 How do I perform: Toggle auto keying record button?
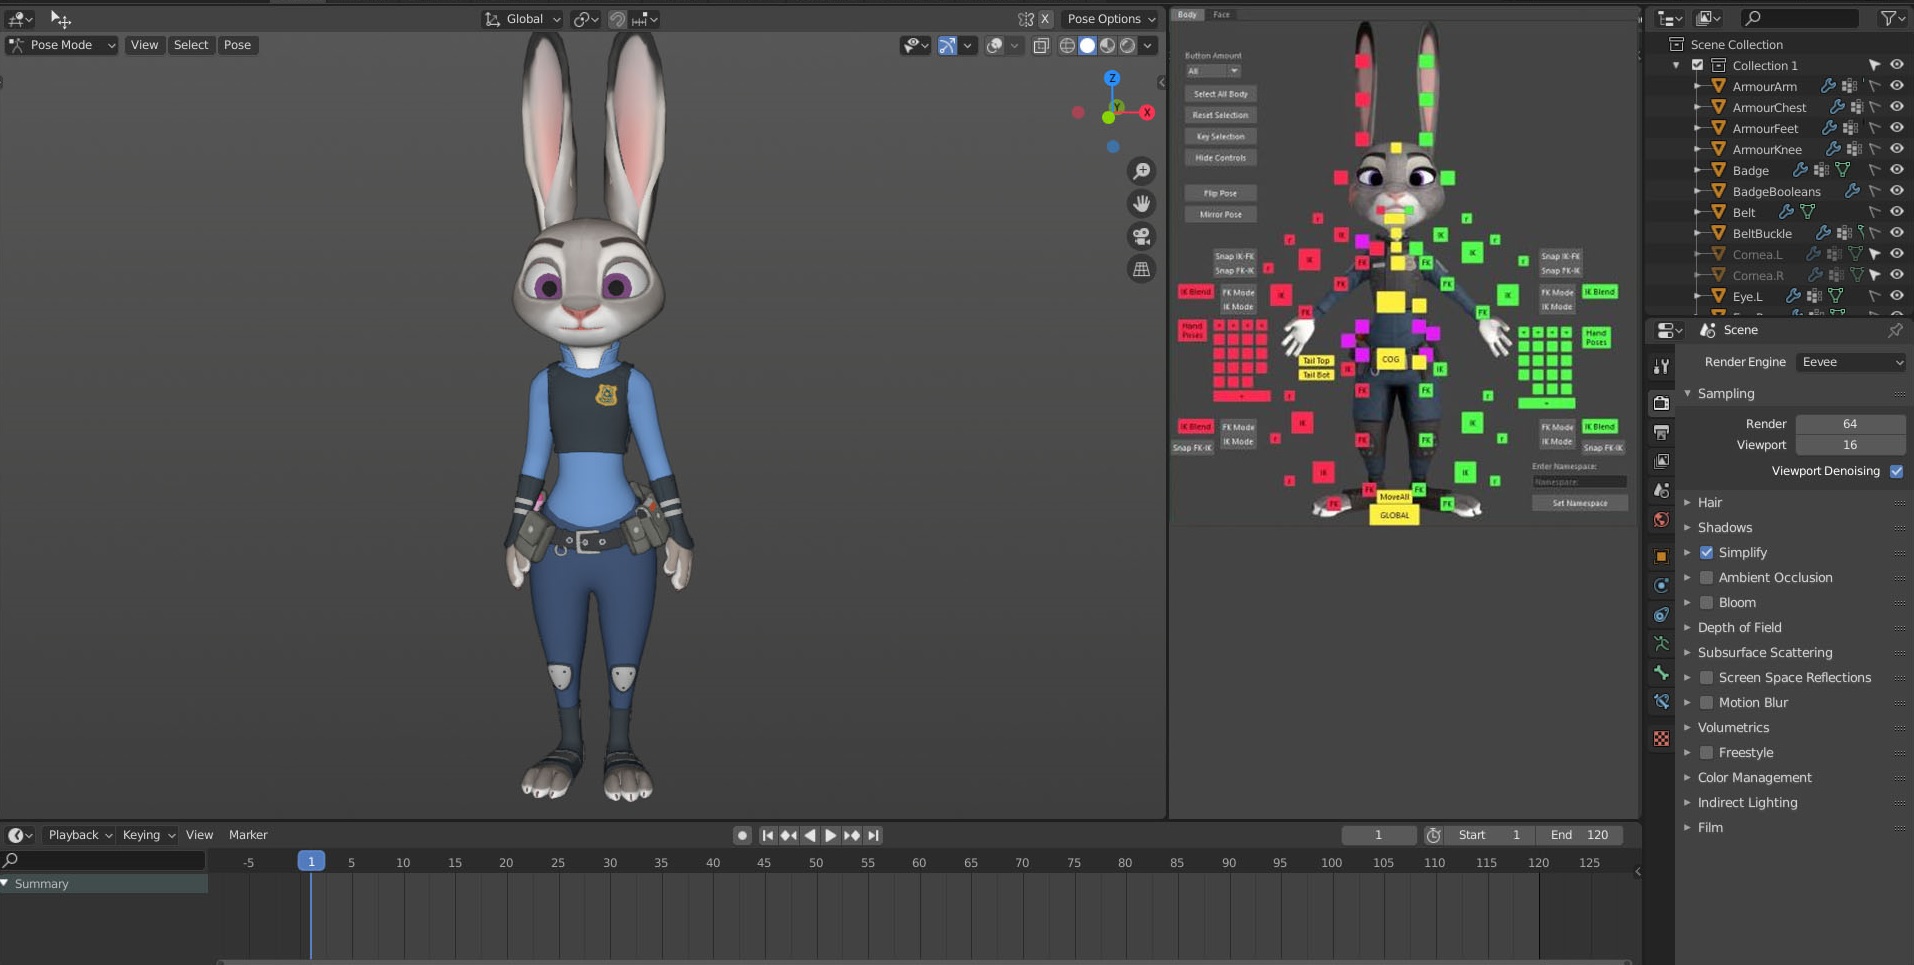click(742, 835)
